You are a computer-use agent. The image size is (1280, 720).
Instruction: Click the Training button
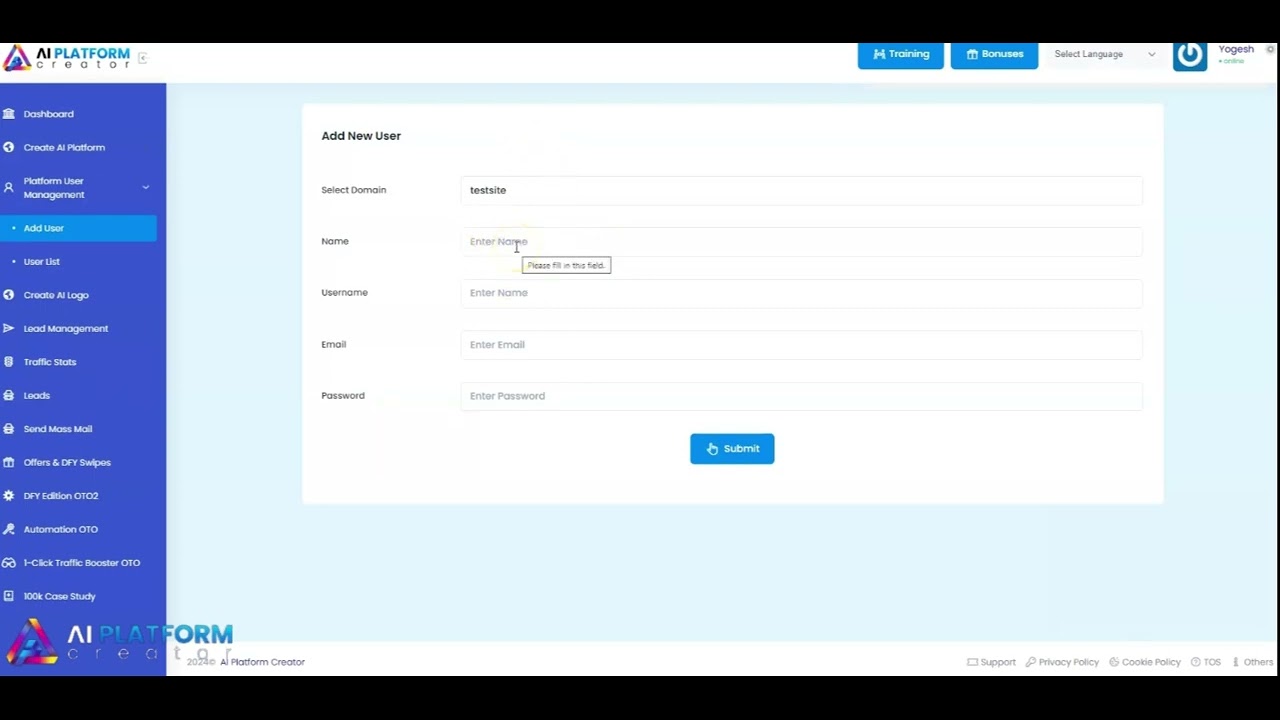pos(900,54)
